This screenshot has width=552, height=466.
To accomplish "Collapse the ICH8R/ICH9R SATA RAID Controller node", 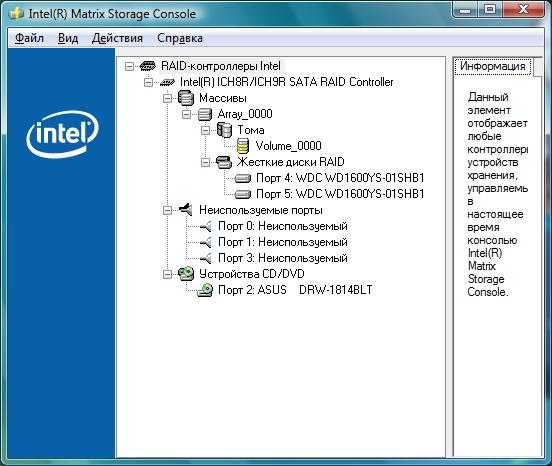I will pyautogui.click(x=149, y=82).
